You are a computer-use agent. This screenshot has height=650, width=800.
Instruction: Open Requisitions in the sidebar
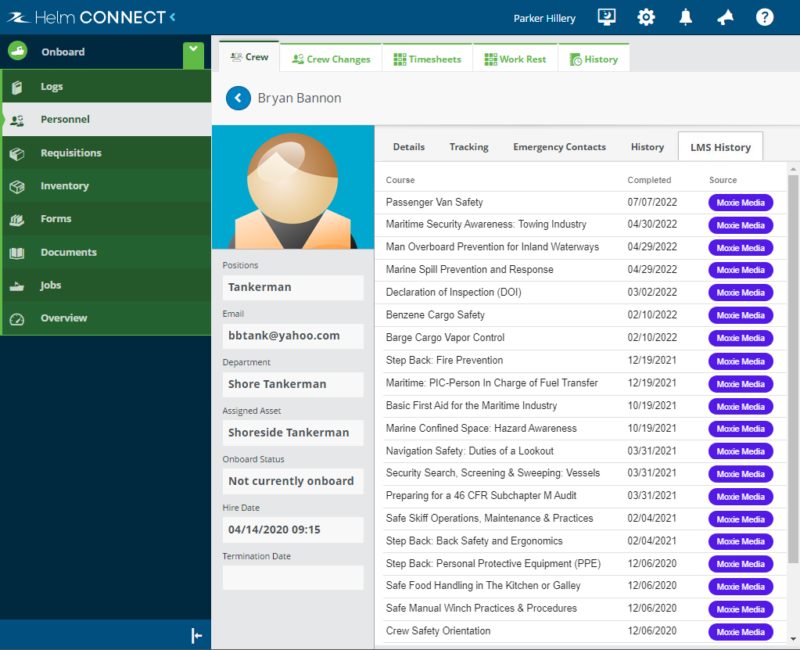coord(70,153)
